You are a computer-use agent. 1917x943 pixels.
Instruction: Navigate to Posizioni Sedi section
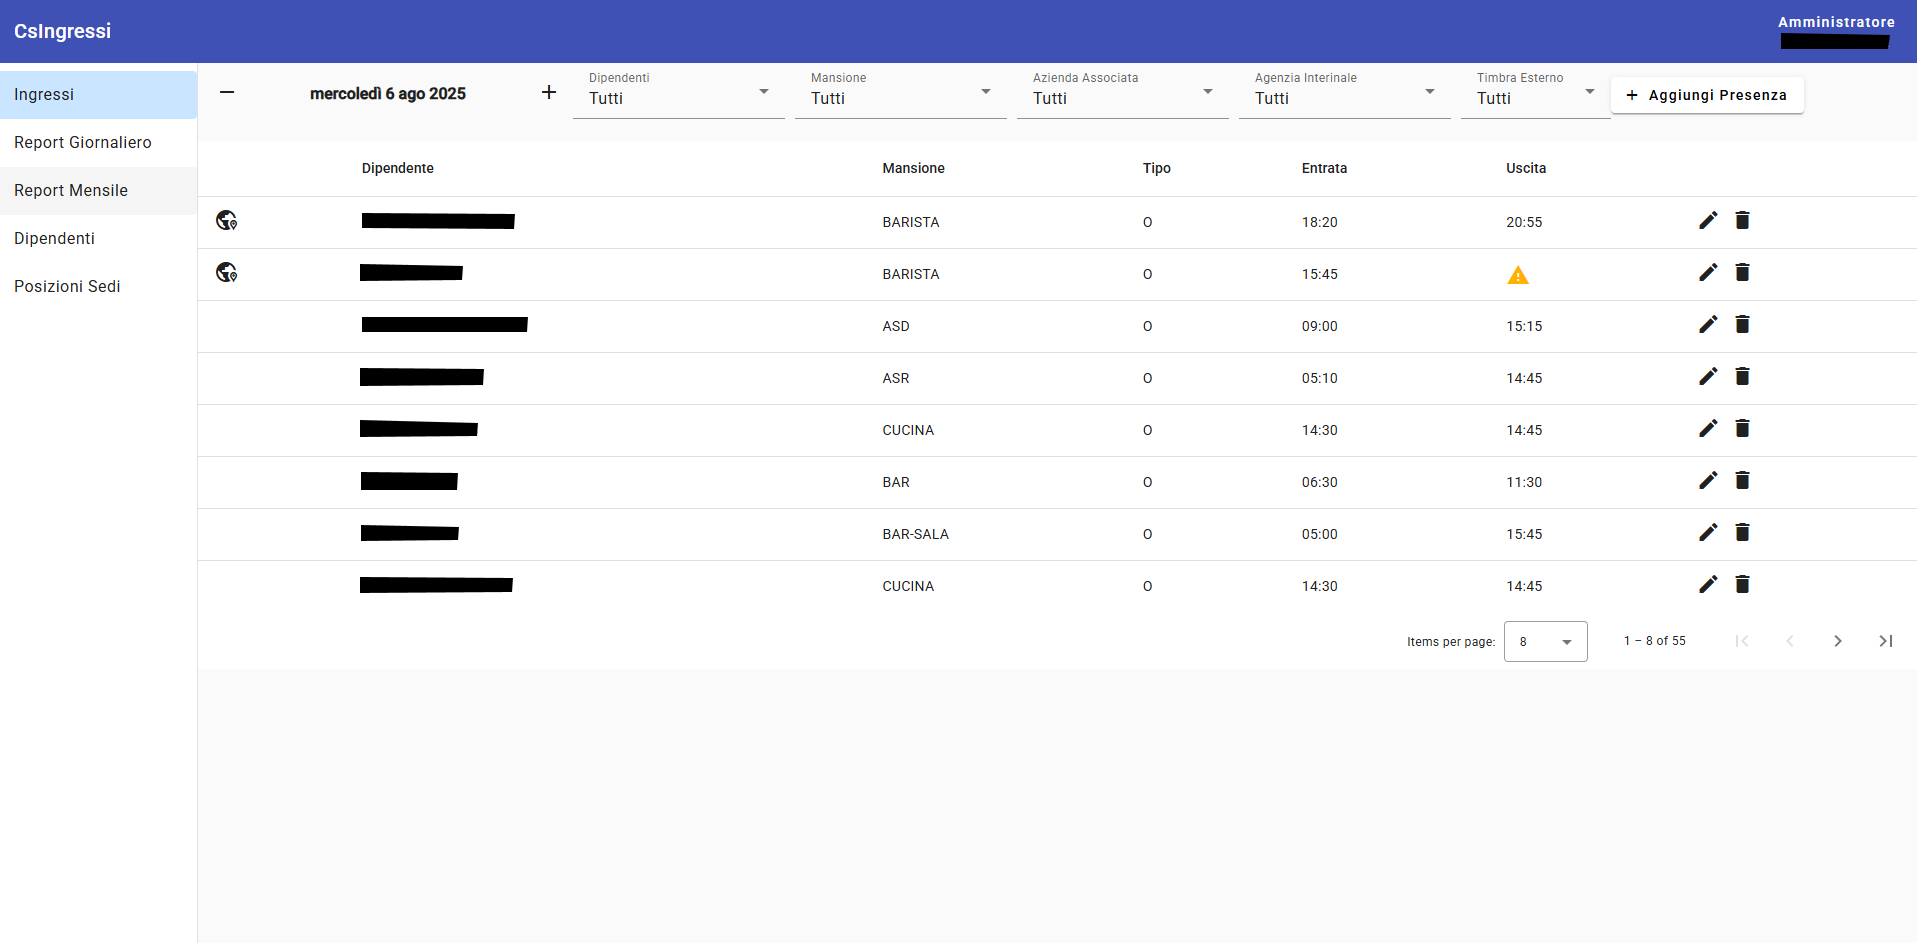[98, 286]
